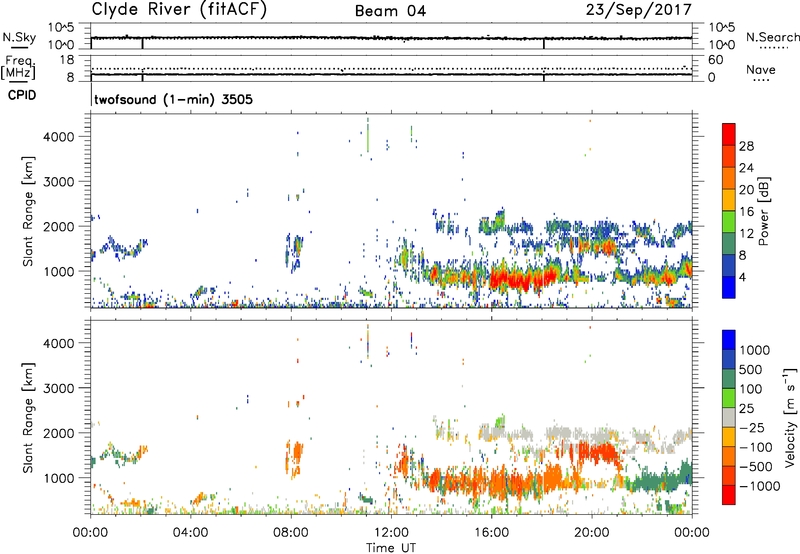Click the 'twofsound (1-min) 3505' text

(173, 99)
